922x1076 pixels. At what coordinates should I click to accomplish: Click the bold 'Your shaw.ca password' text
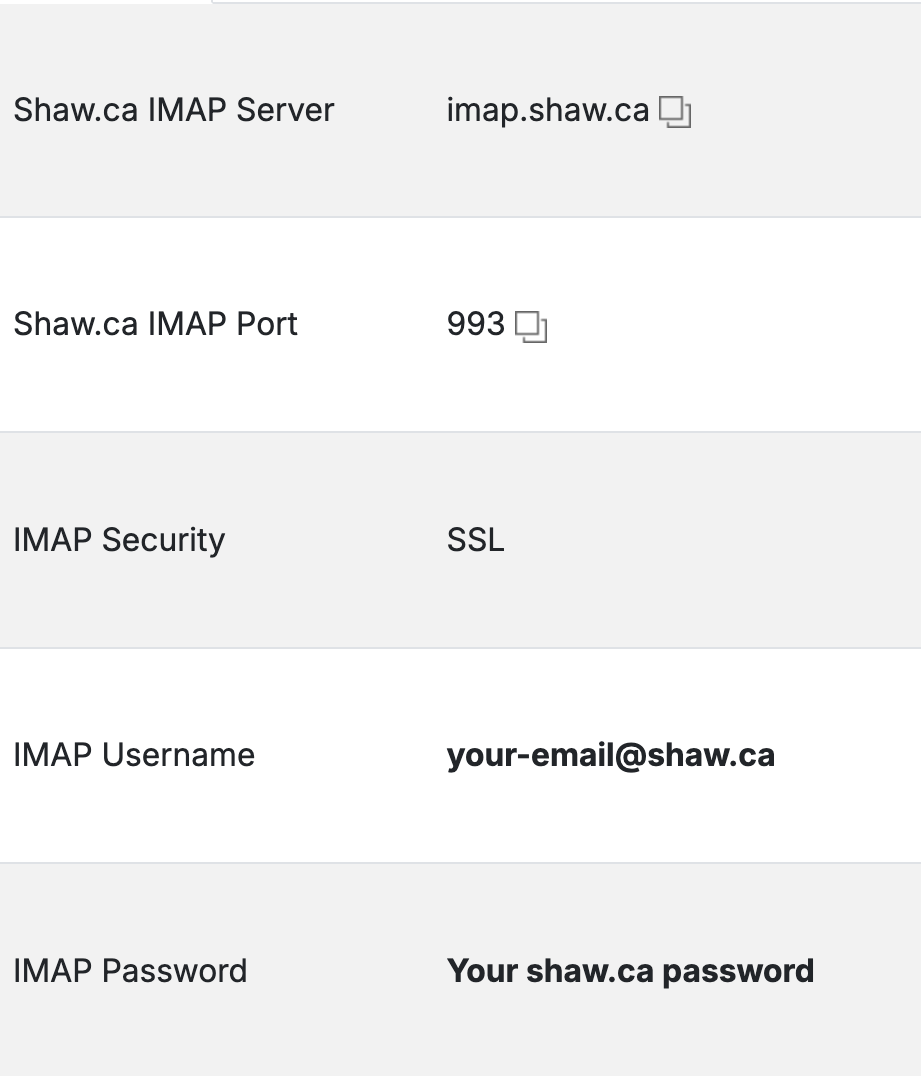point(630,972)
